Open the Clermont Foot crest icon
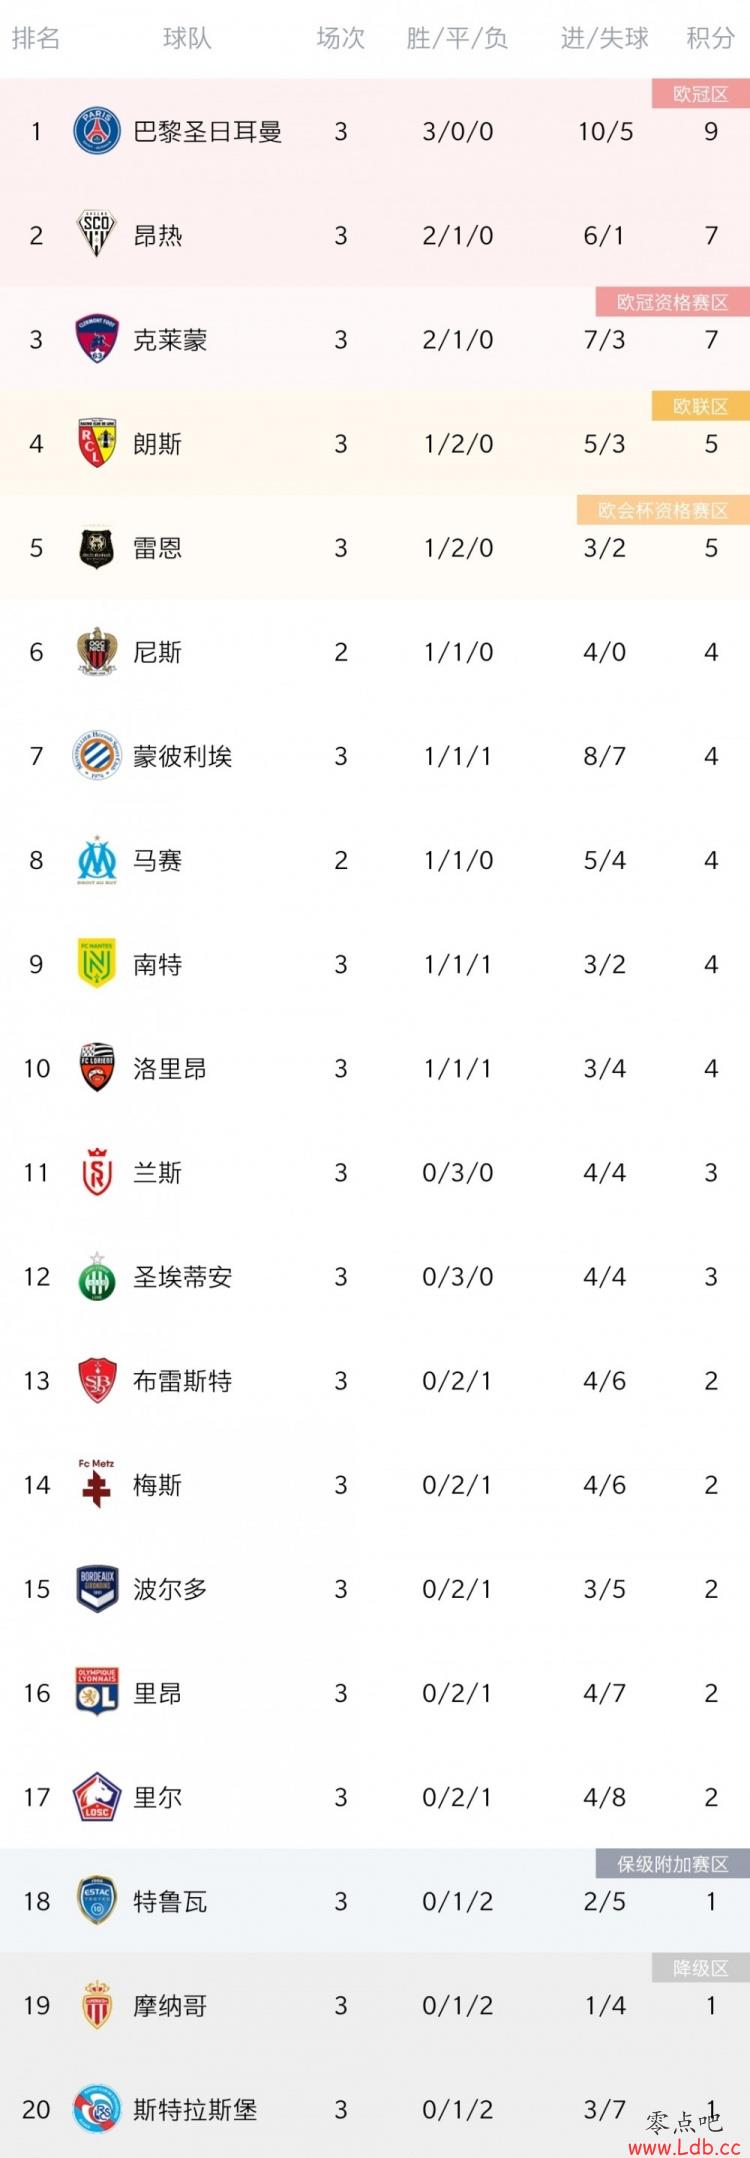 click(x=97, y=339)
